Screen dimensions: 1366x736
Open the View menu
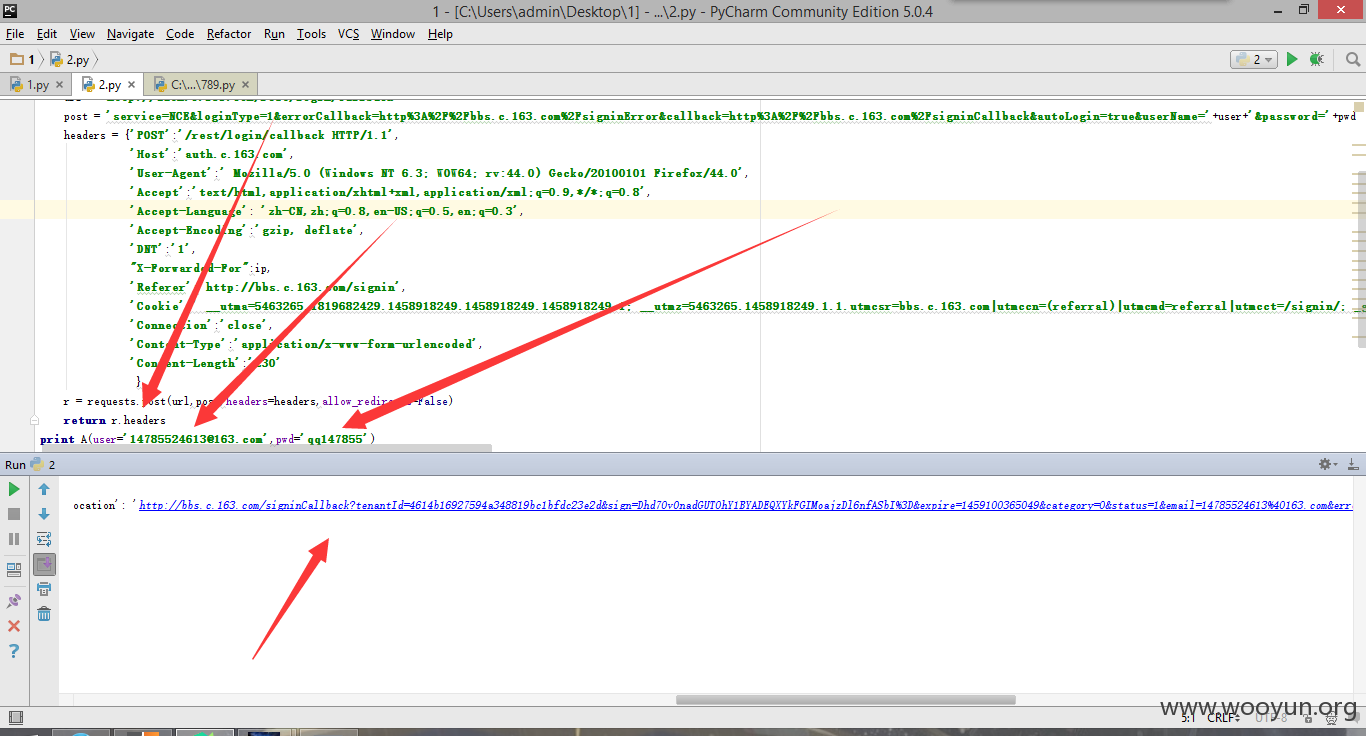click(x=83, y=34)
